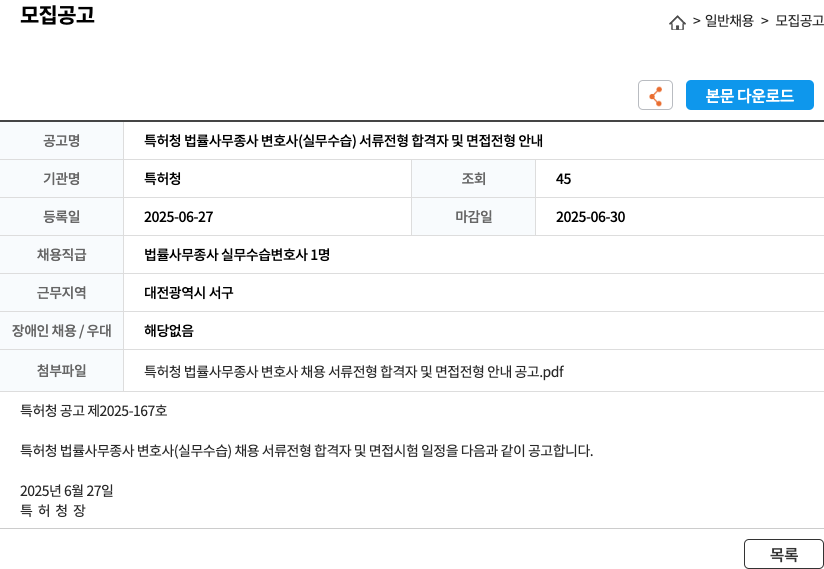Click the 첨부파일 label cell
Screen dimensions: 824x569
61,371
